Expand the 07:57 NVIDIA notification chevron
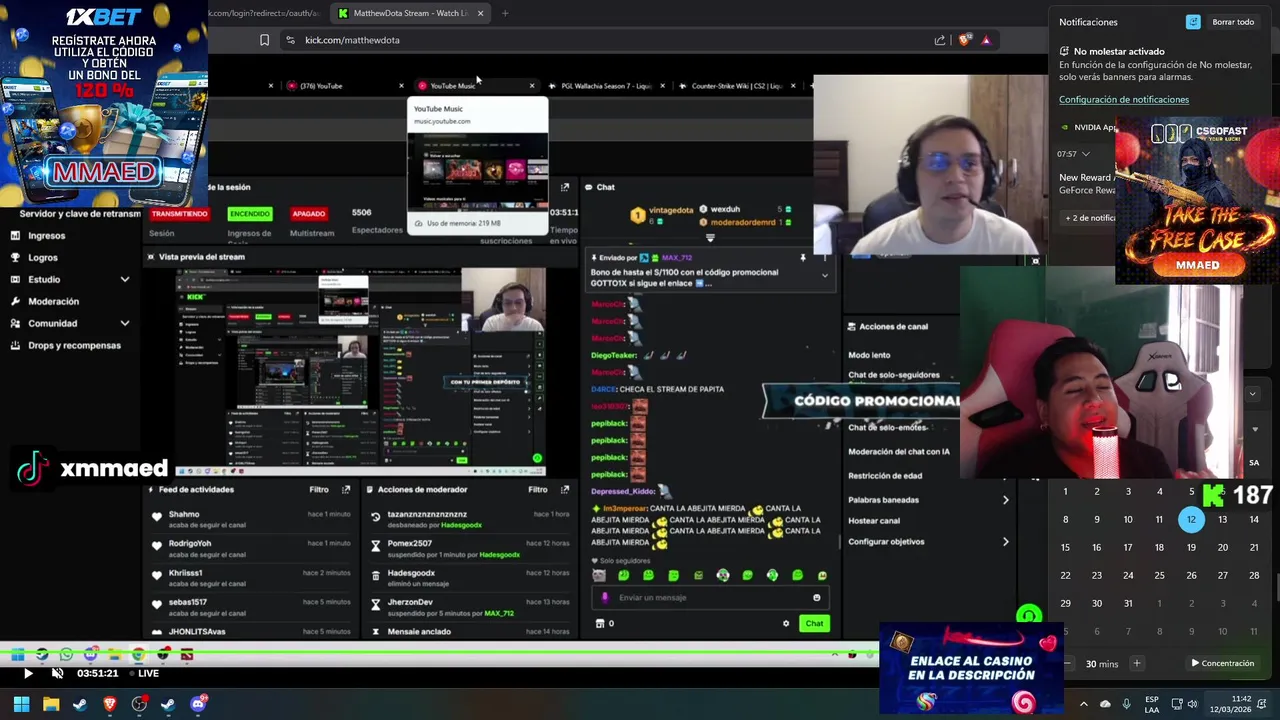 pyautogui.click(x=1085, y=154)
